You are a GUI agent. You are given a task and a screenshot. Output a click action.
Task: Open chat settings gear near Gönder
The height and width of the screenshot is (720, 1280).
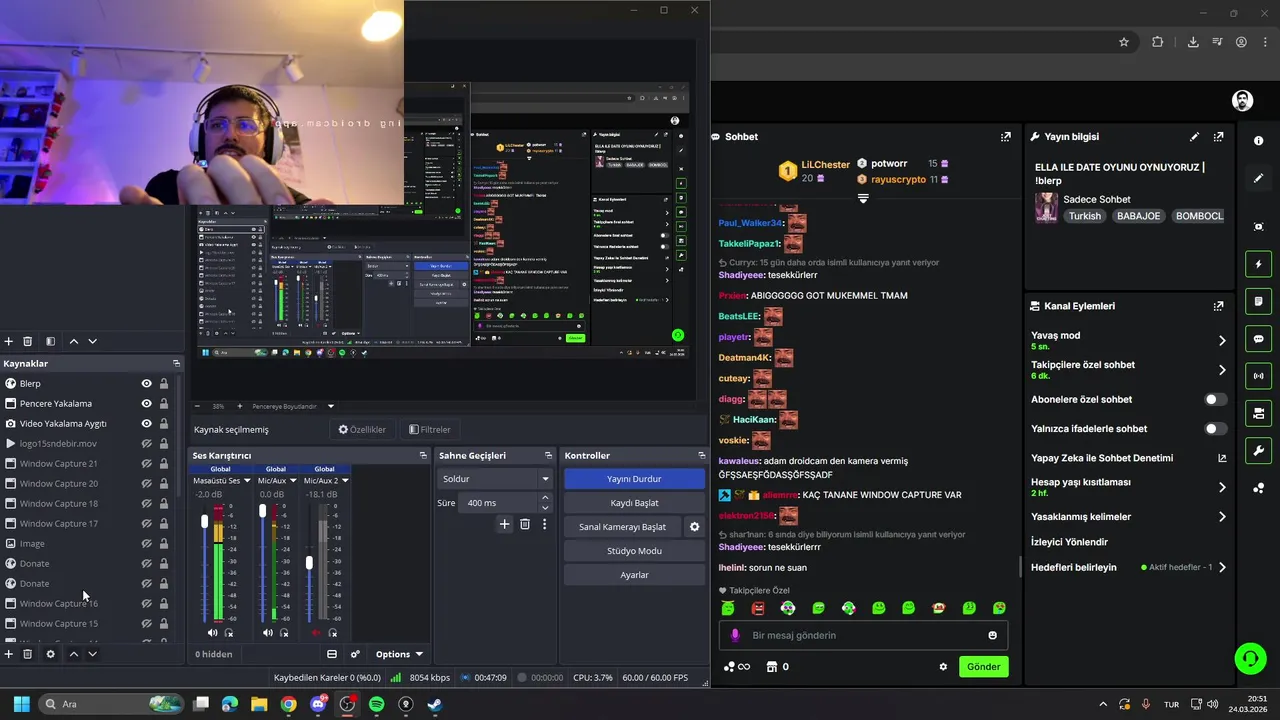click(x=942, y=667)
